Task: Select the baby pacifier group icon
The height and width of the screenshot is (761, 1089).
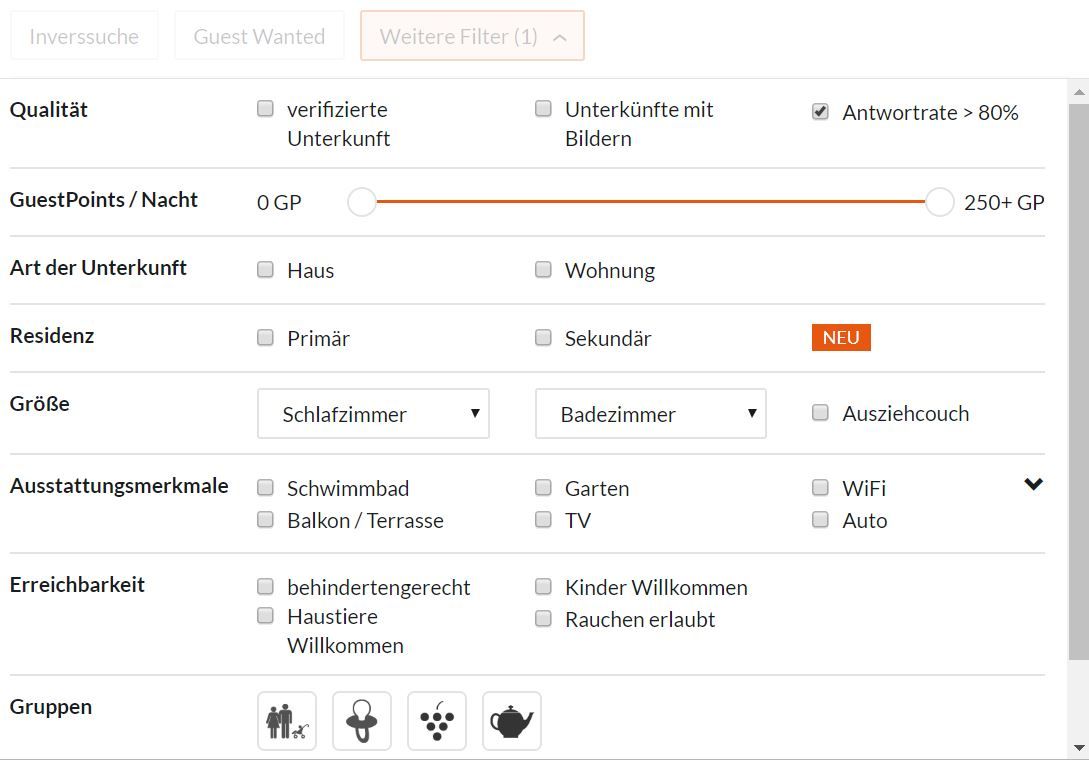Action: pyautogui.click(x=362, y=721)
